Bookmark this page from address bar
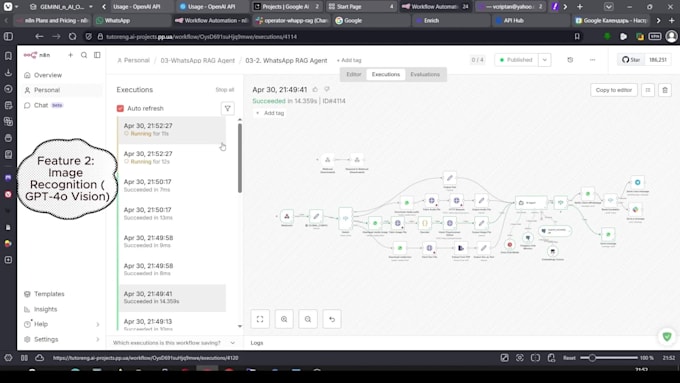Viewport: 680px width, 383px height. point(577,36)
